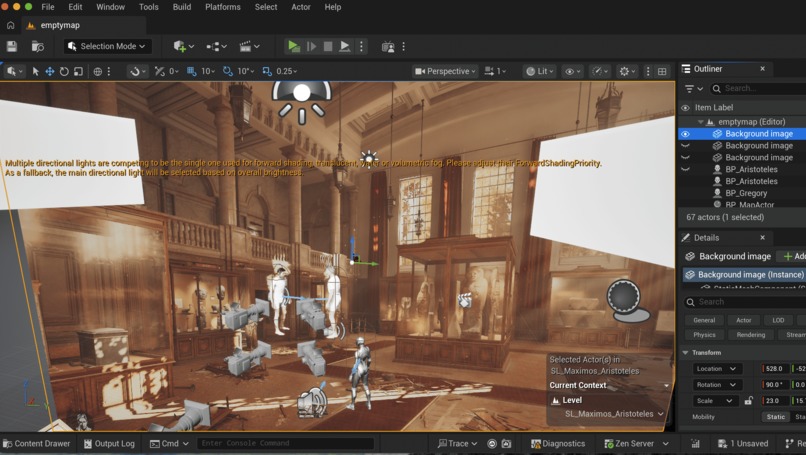Show the hidden BP_Aristoteles actor via closed-eye icon
The width and height of the screenshot is (806, 455).
[x=685, y=169]
